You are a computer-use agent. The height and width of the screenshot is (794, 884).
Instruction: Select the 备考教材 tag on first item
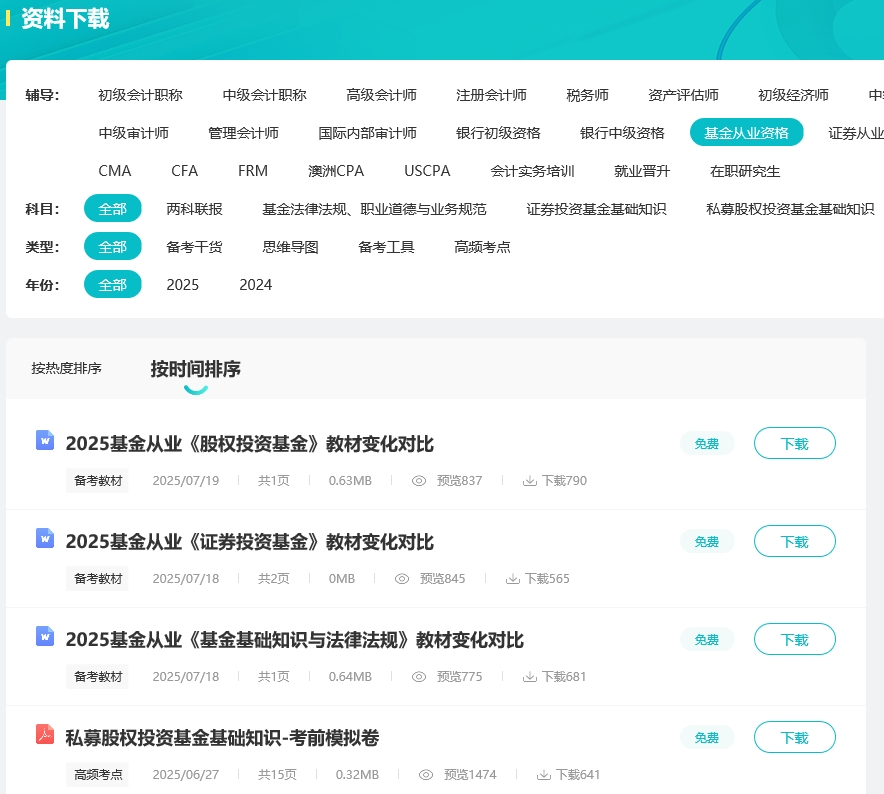point(97,480)
